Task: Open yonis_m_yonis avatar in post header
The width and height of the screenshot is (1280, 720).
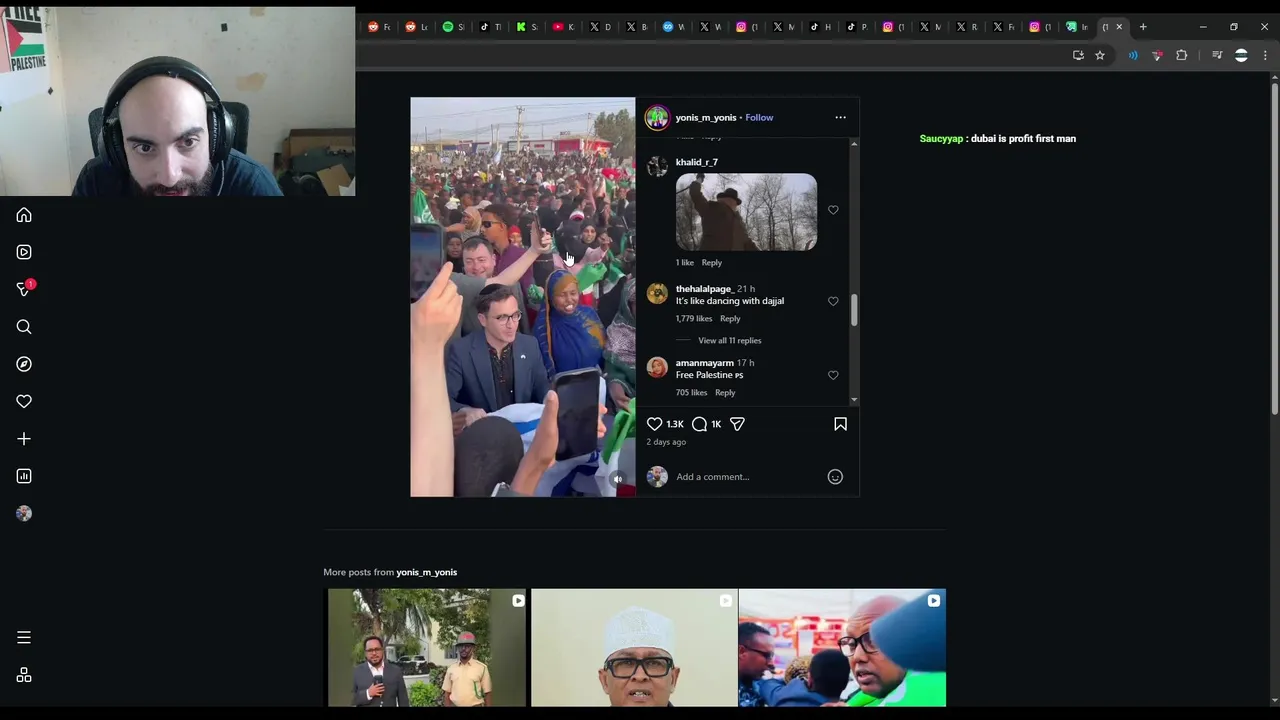Action: pyautogui.click(x=657, y=118)
